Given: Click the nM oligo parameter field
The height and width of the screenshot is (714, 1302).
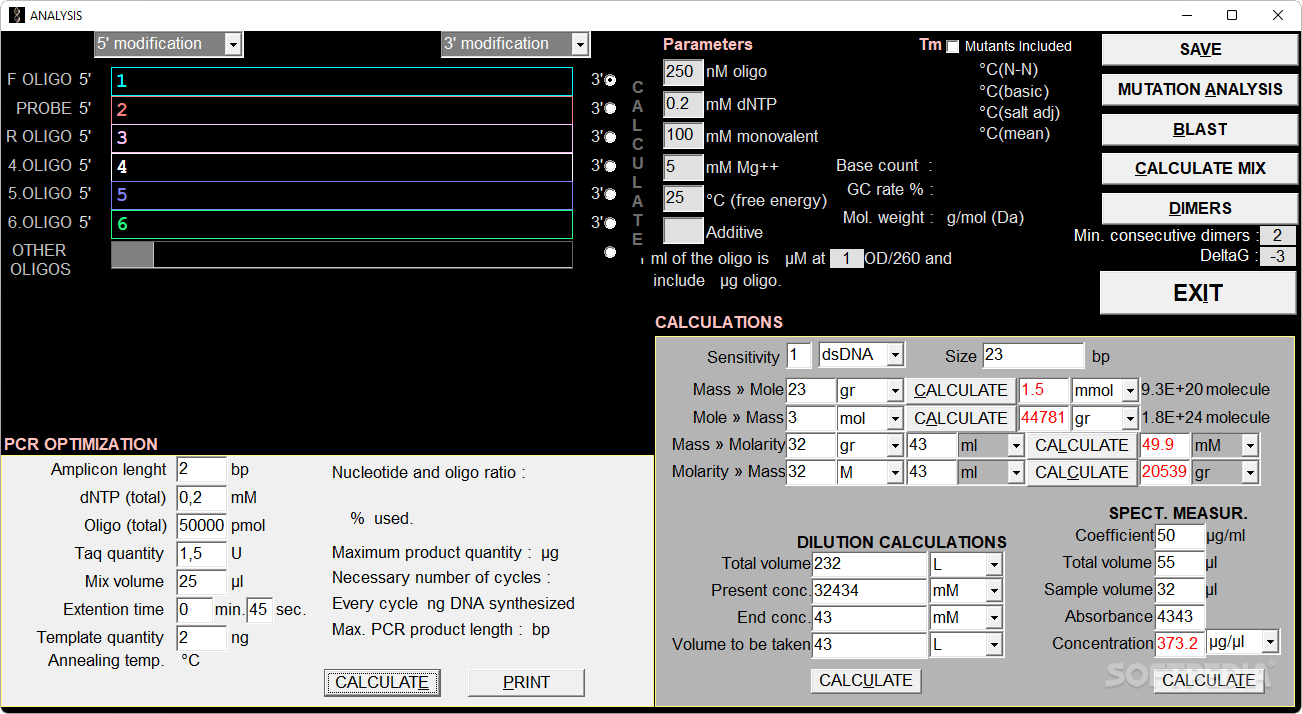Looking at the screenshot, I should pyautogui.click(x=683, y=72).
